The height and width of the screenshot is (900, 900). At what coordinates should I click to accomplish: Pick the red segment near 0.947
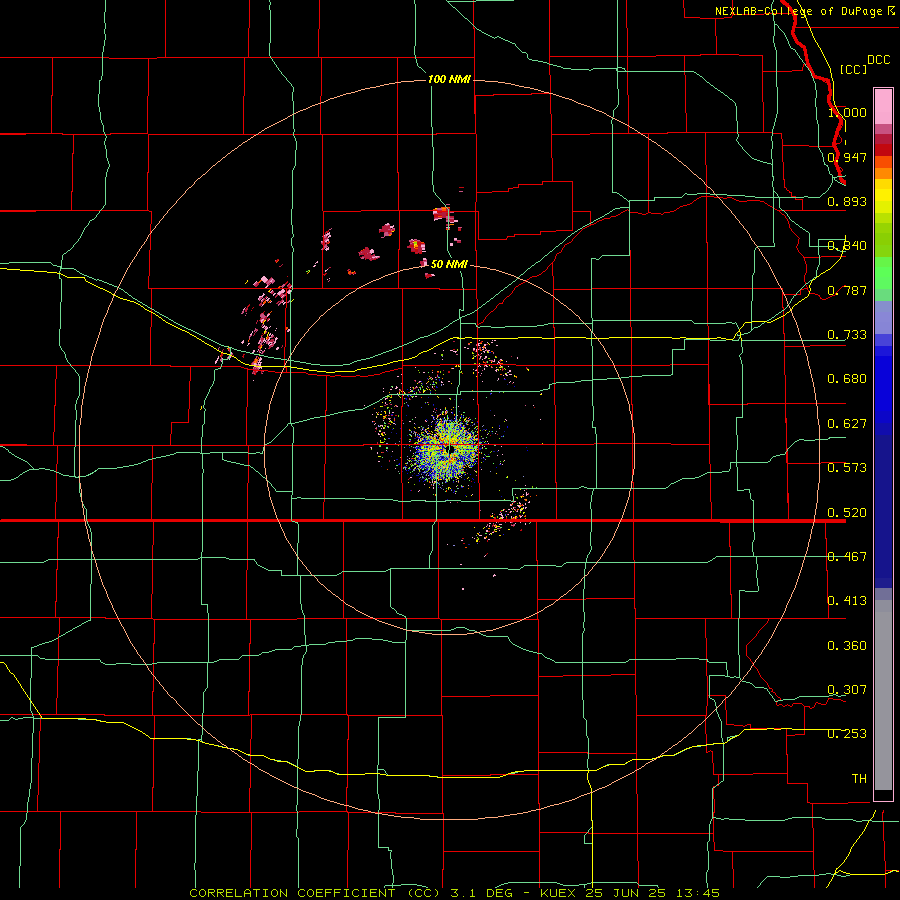[883, 150]
